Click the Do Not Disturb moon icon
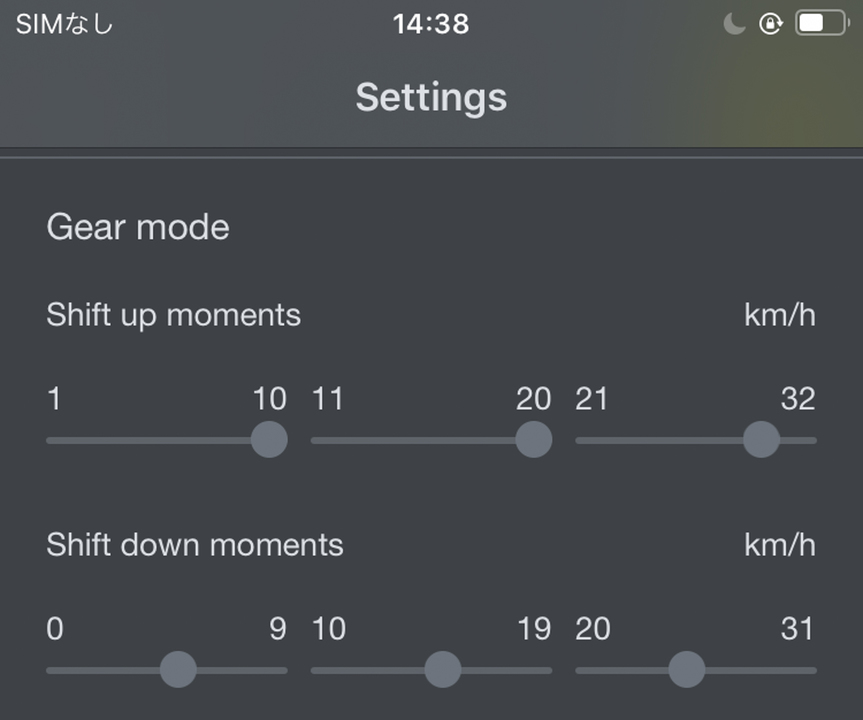Viewport: 863px width, 720px height. click(734, 24)
